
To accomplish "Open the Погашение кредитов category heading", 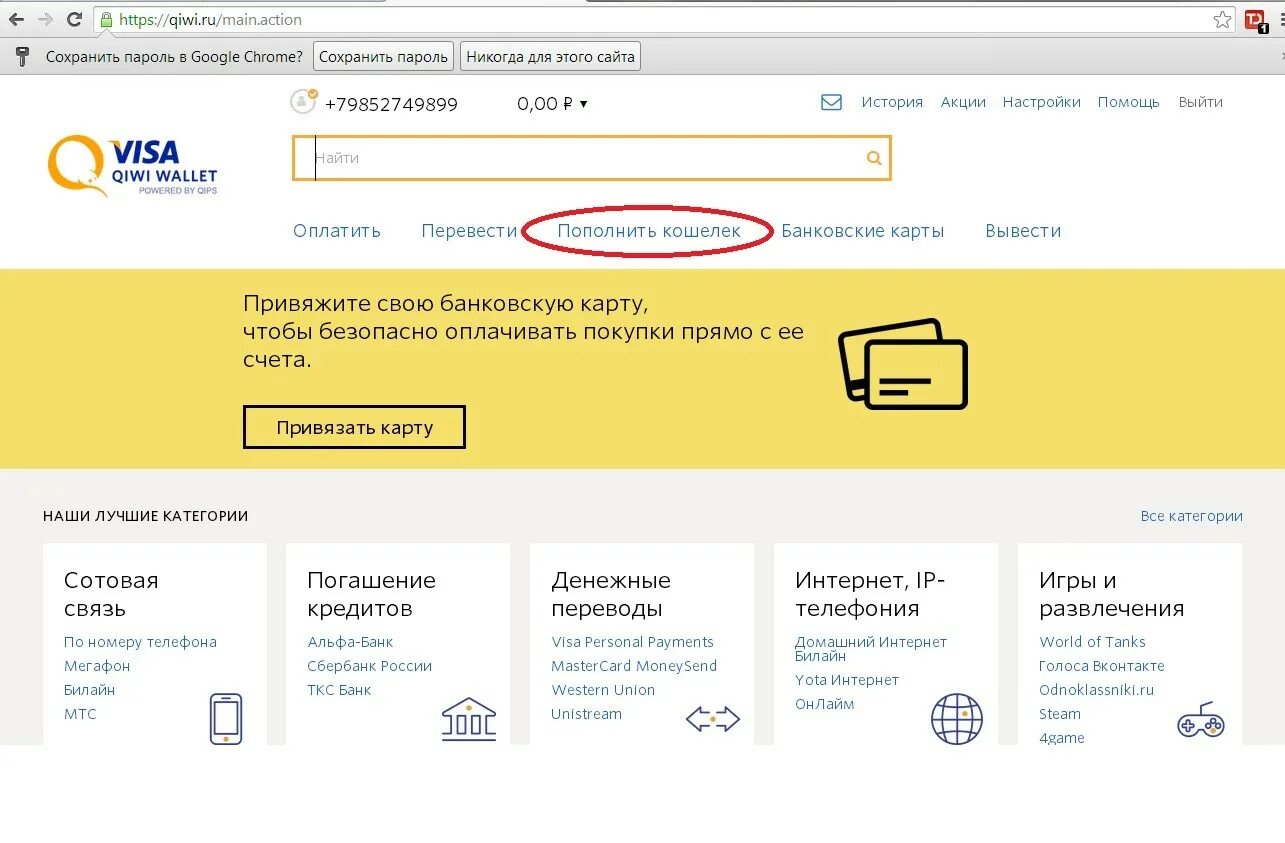I will [x=371, y=594].
